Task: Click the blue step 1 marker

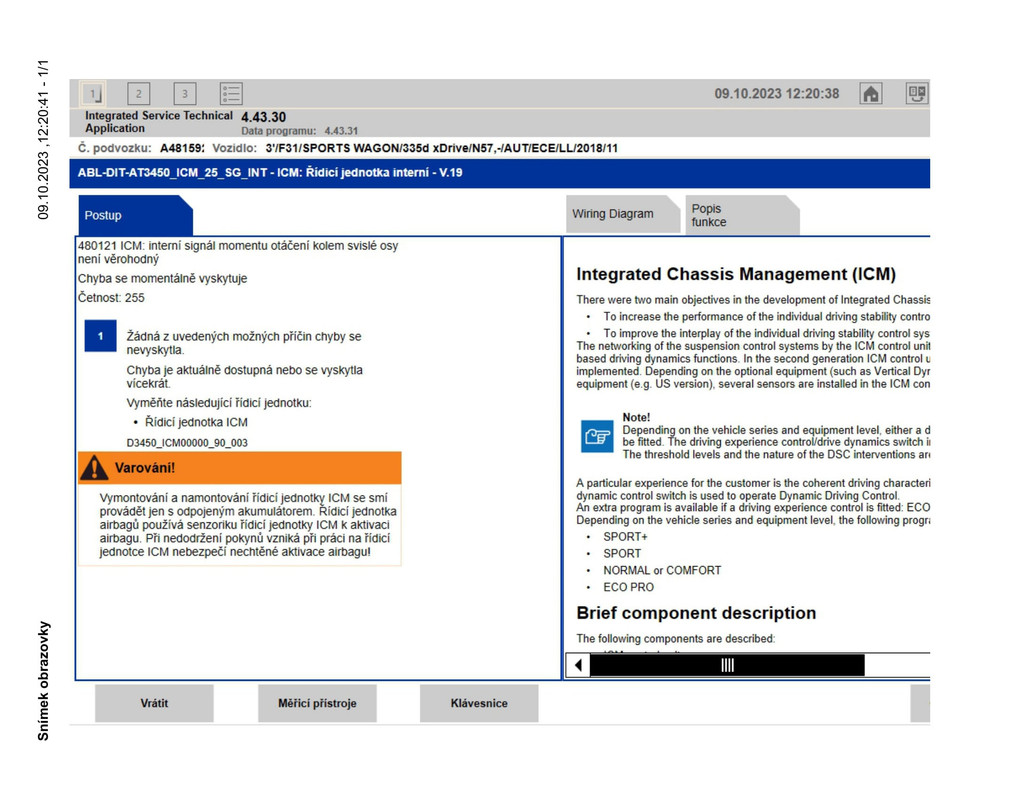Action: (x=100, y=336)
